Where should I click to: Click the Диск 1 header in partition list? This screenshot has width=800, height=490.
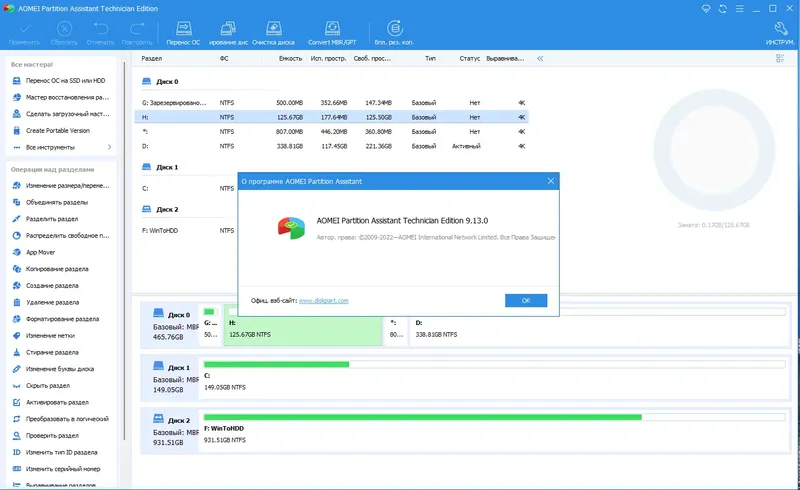point(160,167)
